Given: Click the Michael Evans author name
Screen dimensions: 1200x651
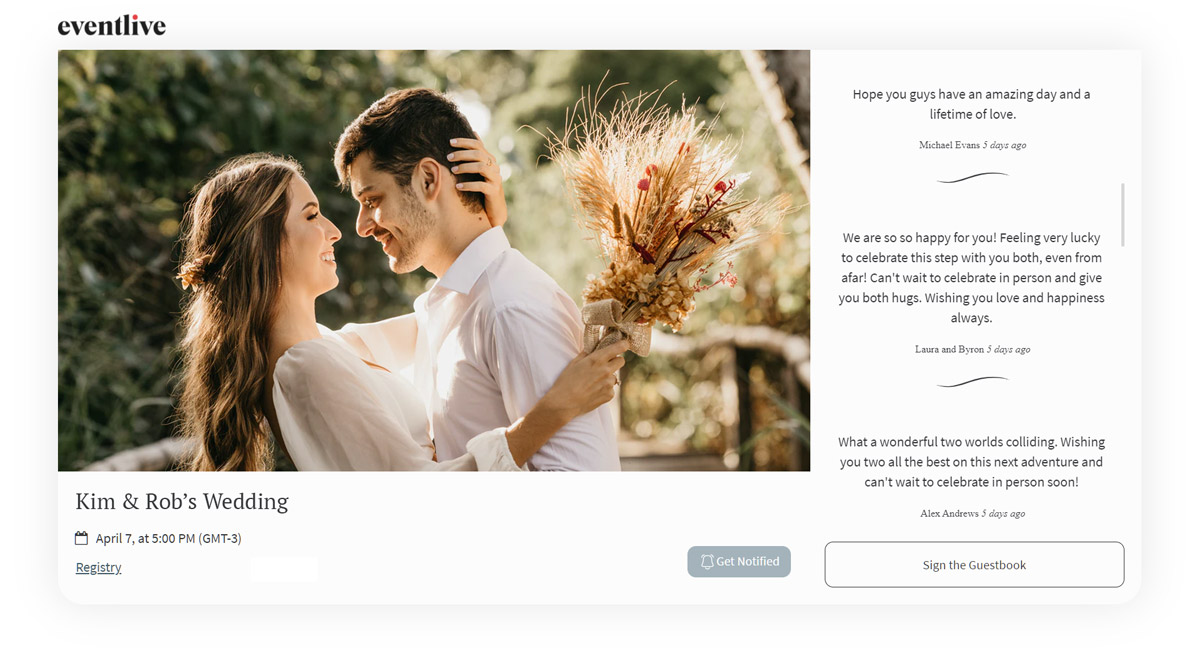Looking at the screenshot, I should [x=949, y=145].
